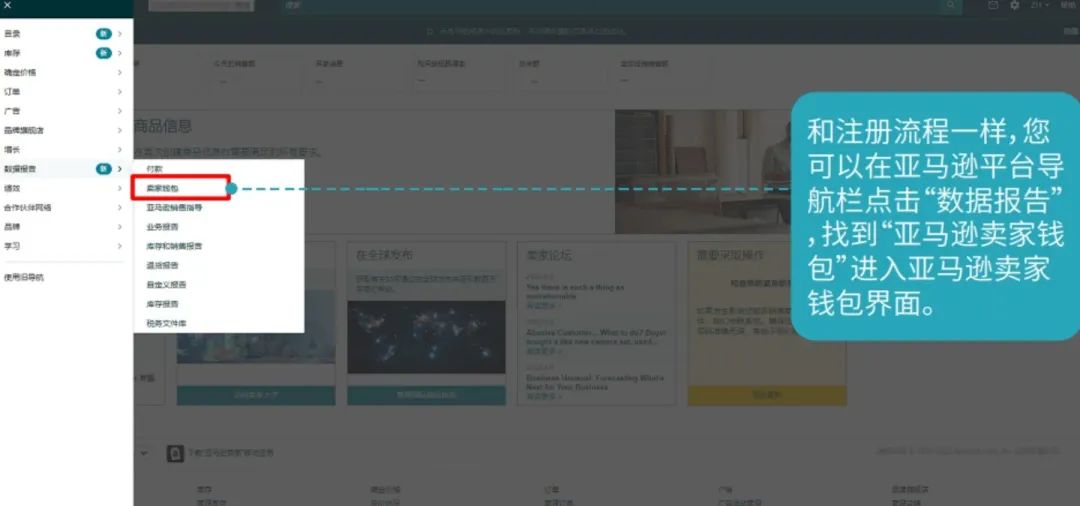Click the yellow button in the 需要采取操作 card
The width and height of the screenshot is (1080, 506).
click(x=767, y=395)
